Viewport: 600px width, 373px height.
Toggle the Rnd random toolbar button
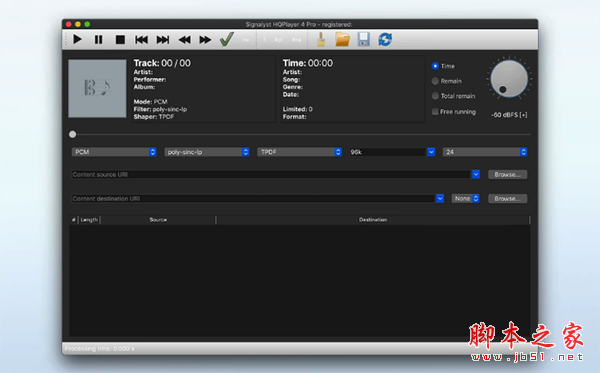(296, 40)
